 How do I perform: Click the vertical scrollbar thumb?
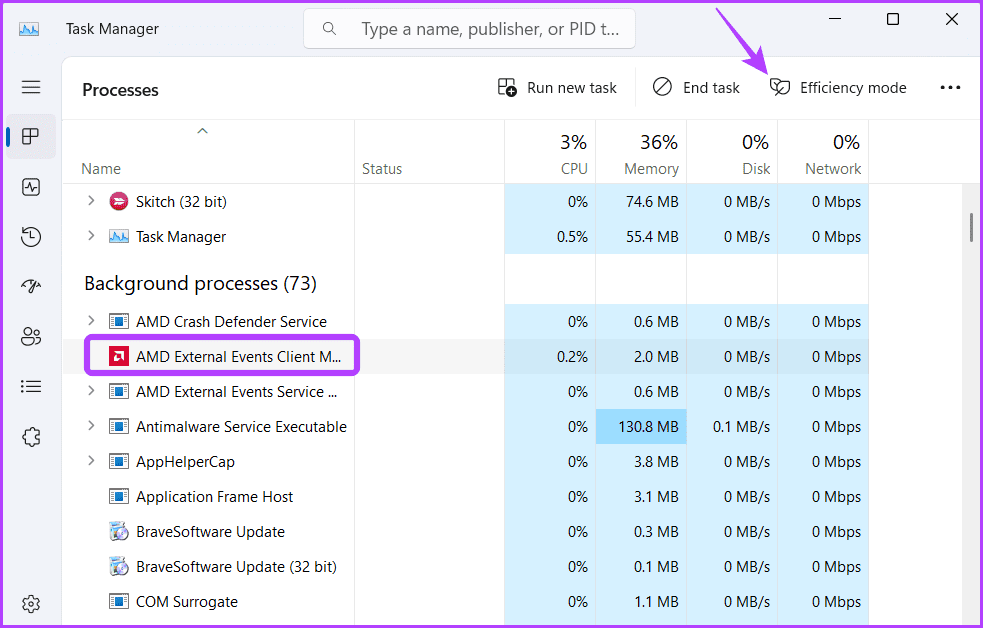[971, 227]
